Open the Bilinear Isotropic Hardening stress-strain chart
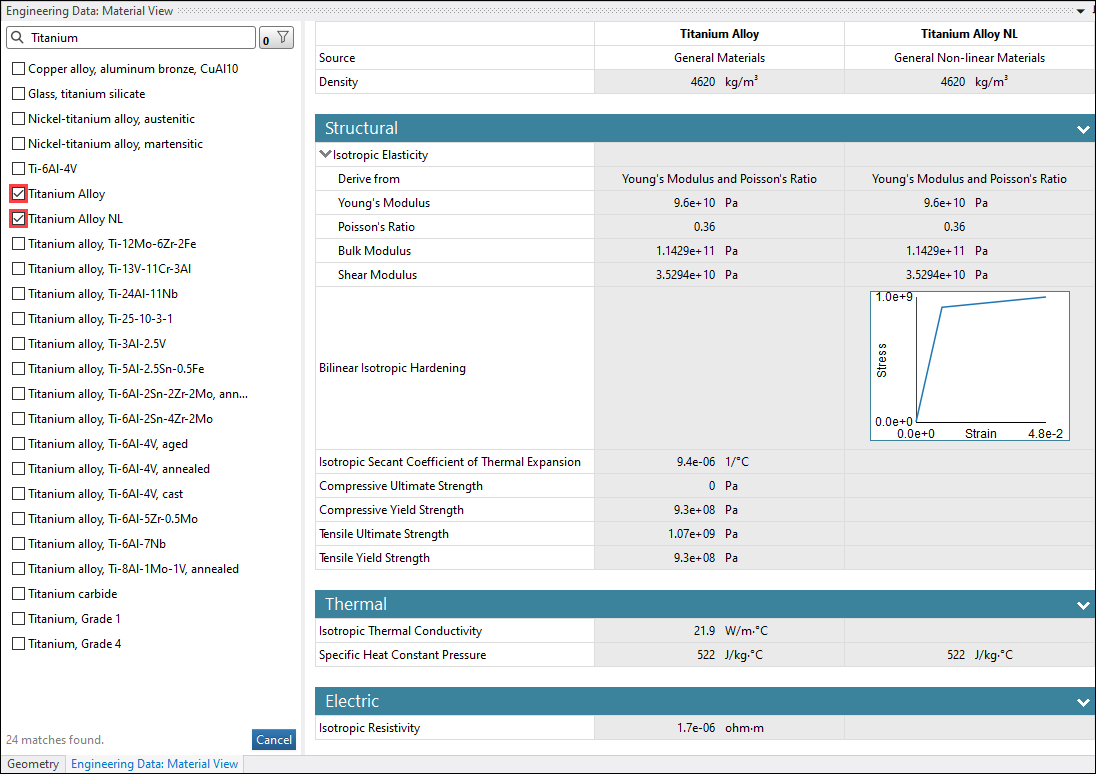The height and width of the screenshot is (774, 1096). point(969,366)
